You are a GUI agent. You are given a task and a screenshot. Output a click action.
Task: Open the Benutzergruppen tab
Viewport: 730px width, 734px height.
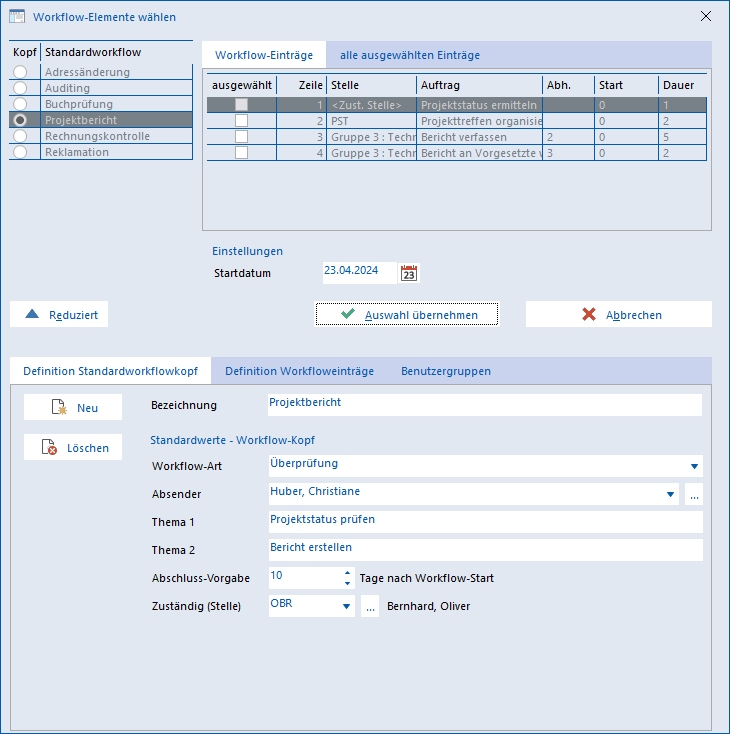pos(446,371)
